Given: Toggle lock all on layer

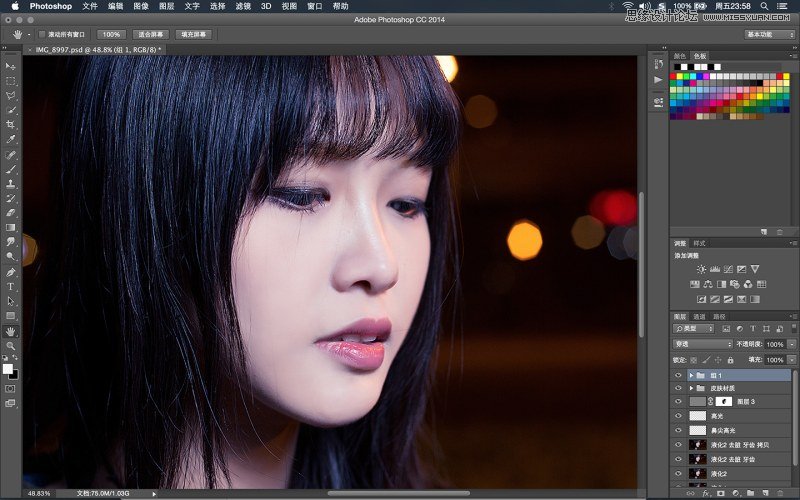Looking at the screenshot, I should pos(731,360).
